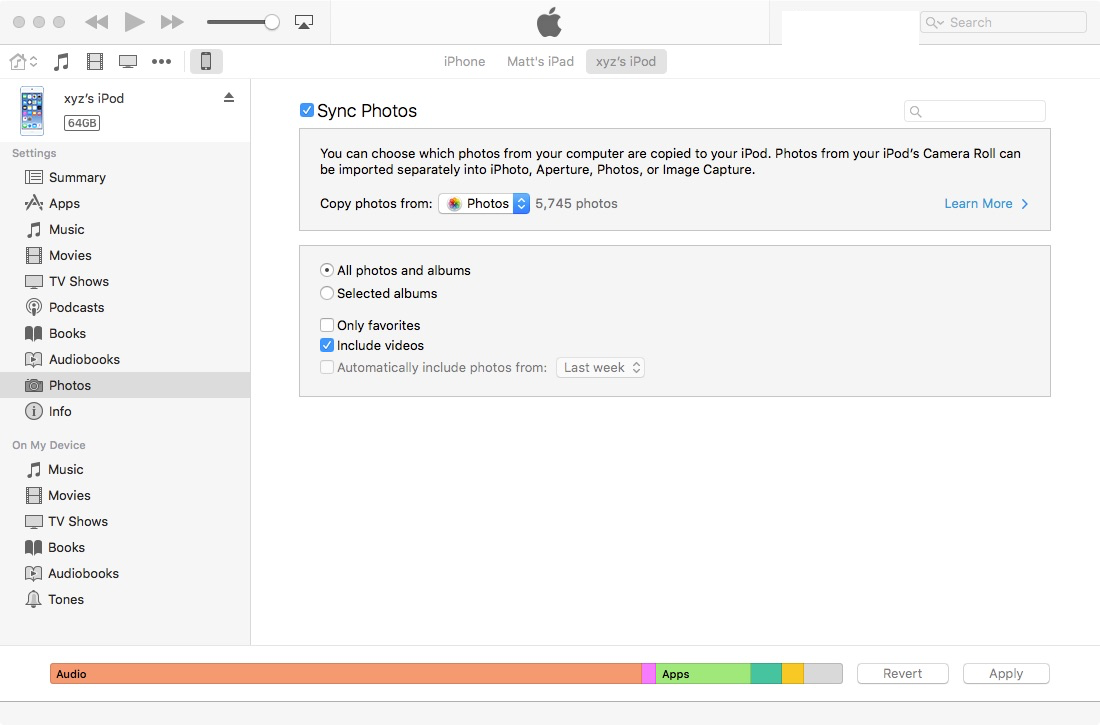This screenshot has width=1100, height=725.
Task: Click the yellow storage bar segment
Action: pyautogui.click(x=793, y=674)
